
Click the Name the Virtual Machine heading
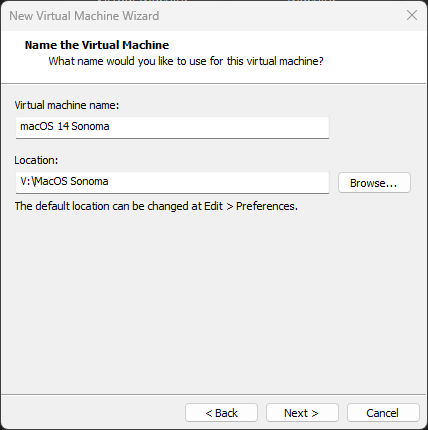coord(97,45)
